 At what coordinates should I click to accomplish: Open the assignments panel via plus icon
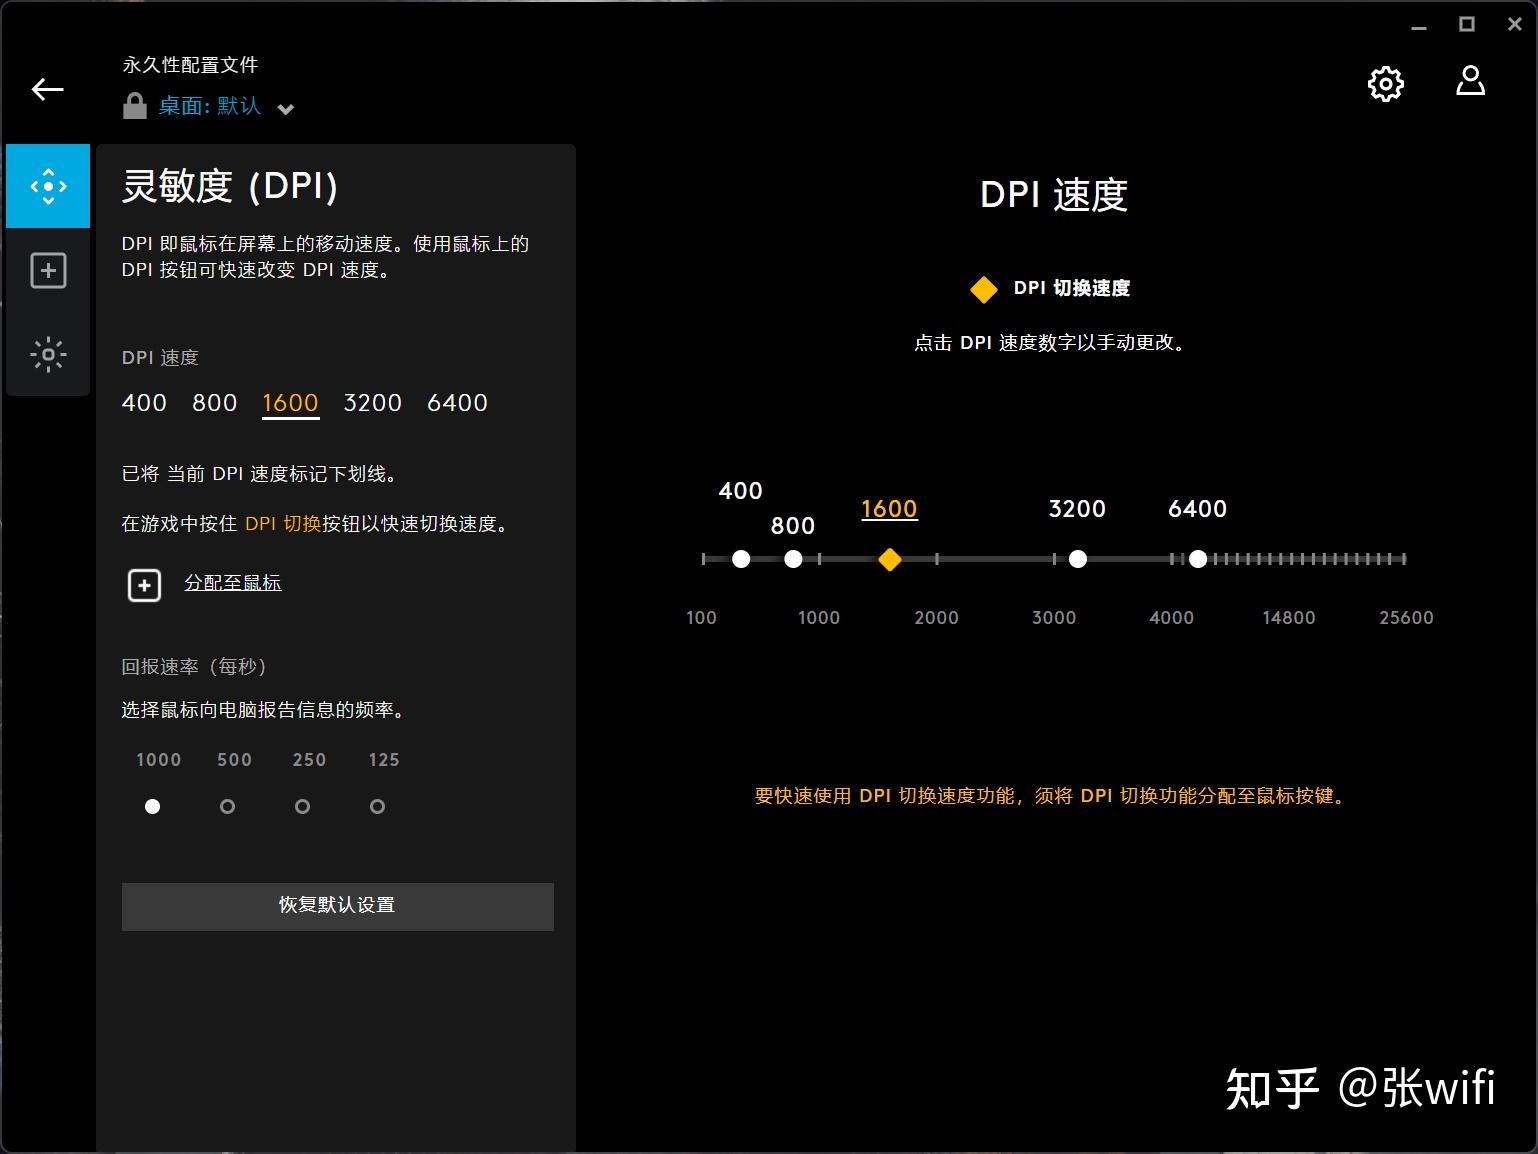point(47,269)
